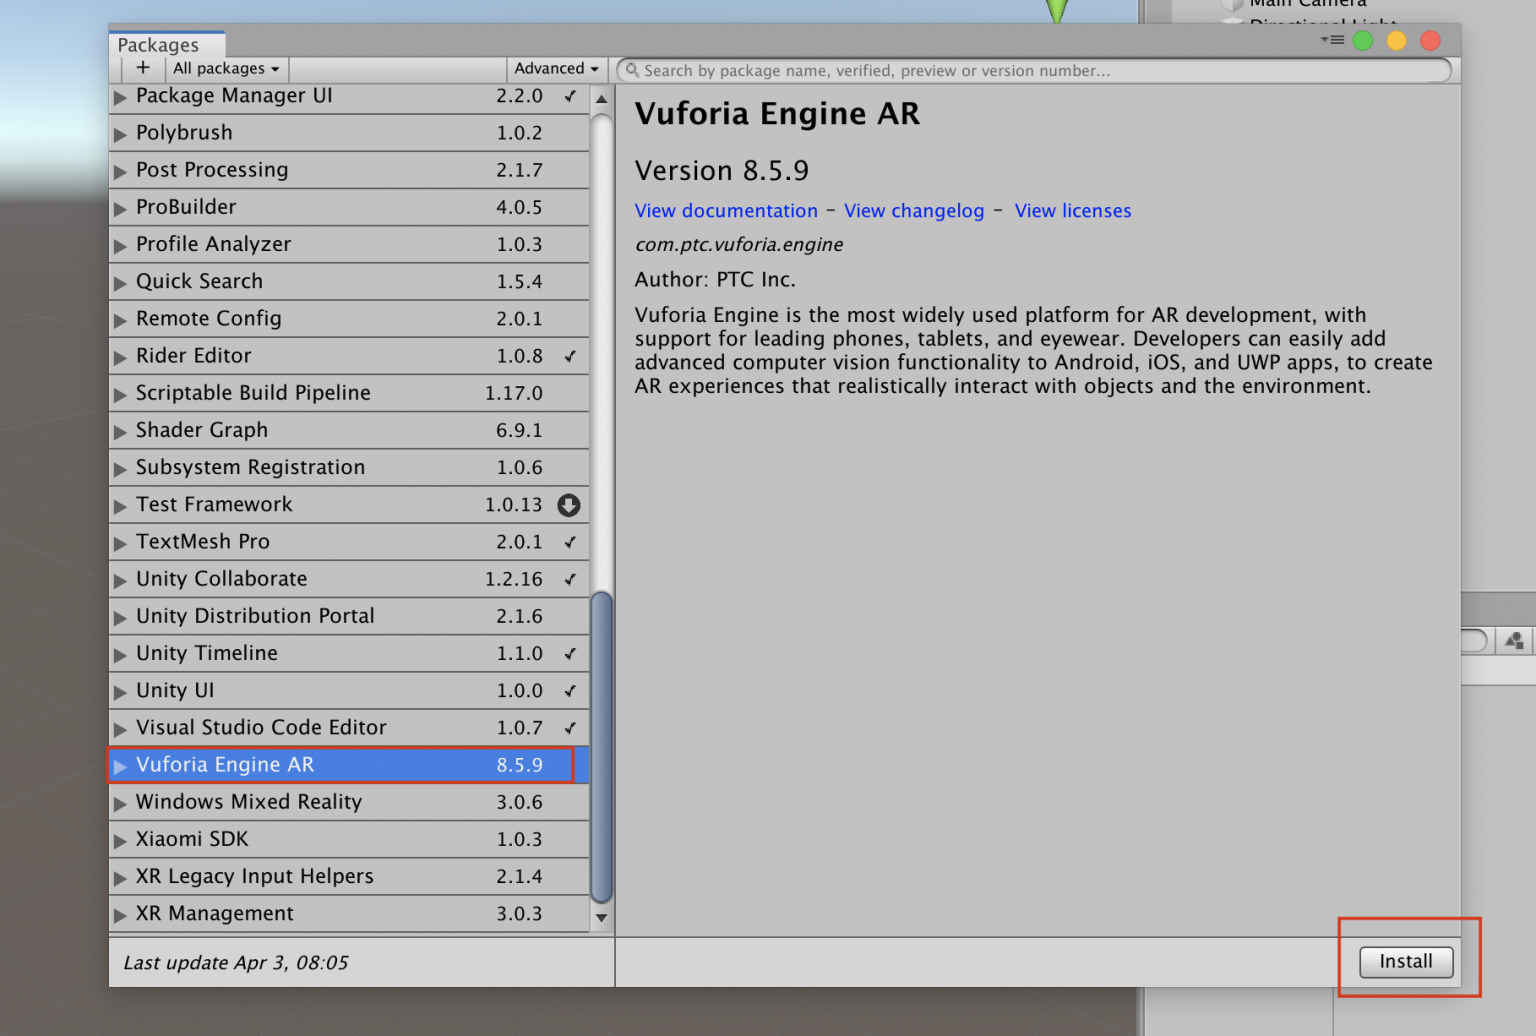Open the All packages dropdown

(x=225, y=68)
